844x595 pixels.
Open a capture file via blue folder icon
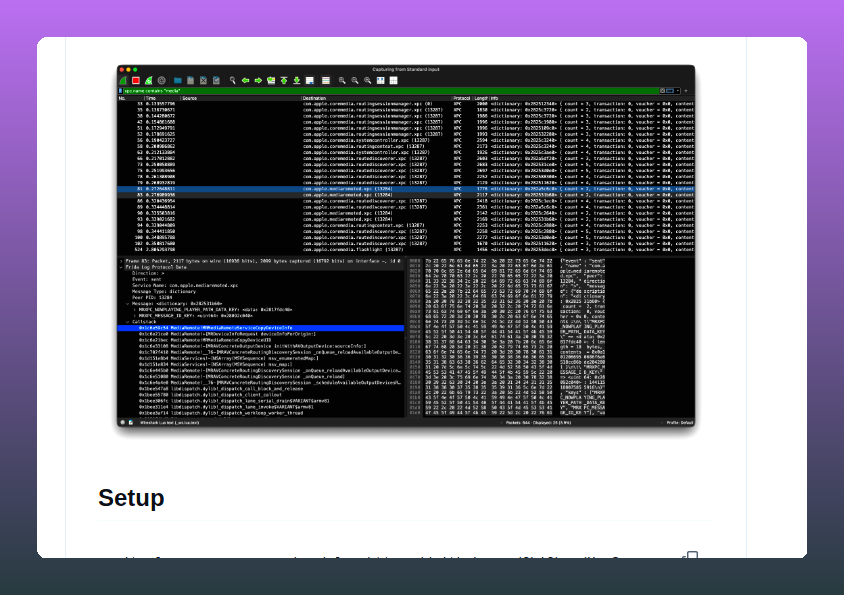tap(178, 80)
